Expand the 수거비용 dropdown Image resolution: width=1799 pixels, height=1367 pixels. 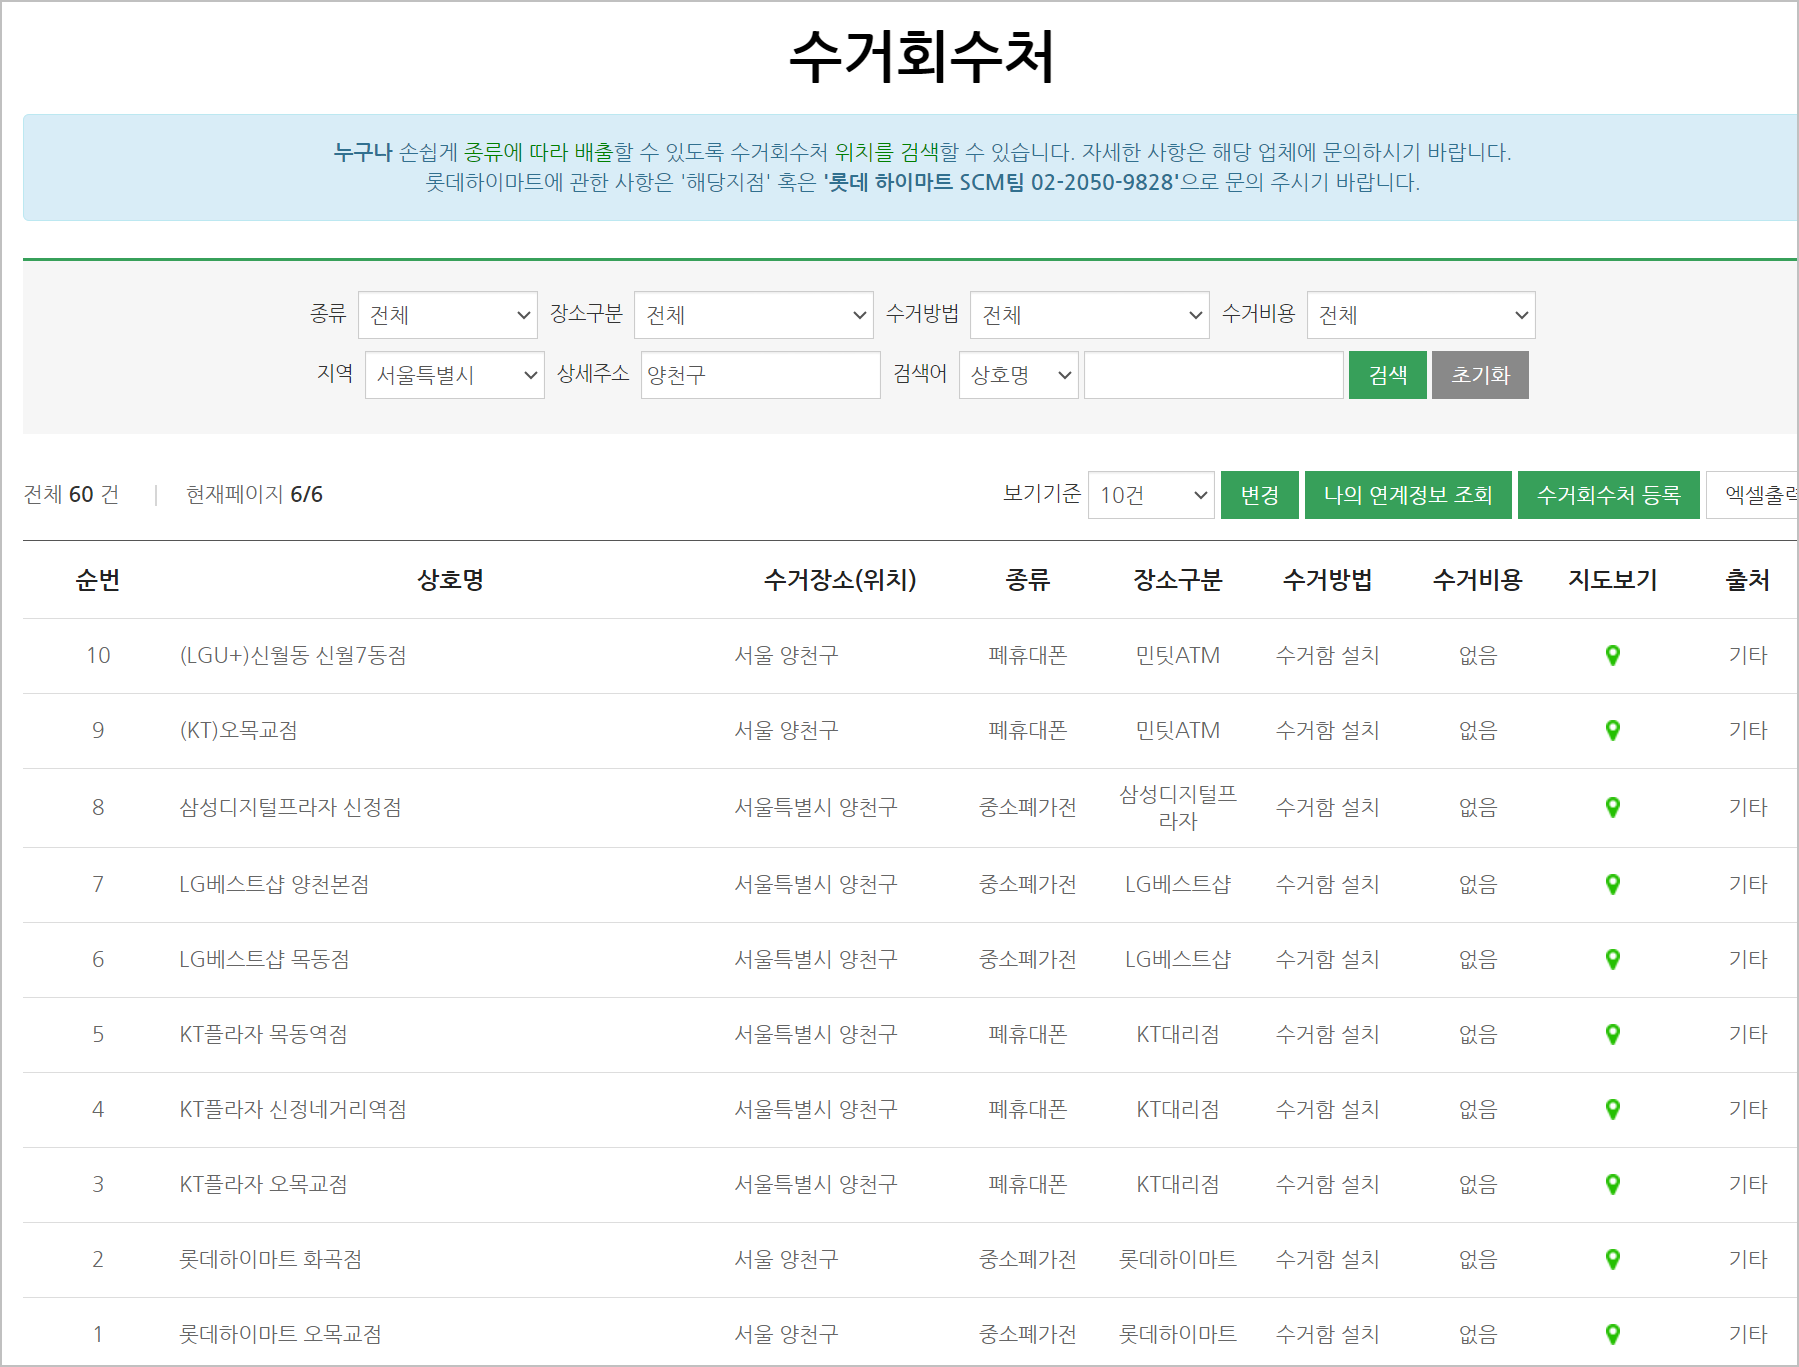click(1420, 315)
